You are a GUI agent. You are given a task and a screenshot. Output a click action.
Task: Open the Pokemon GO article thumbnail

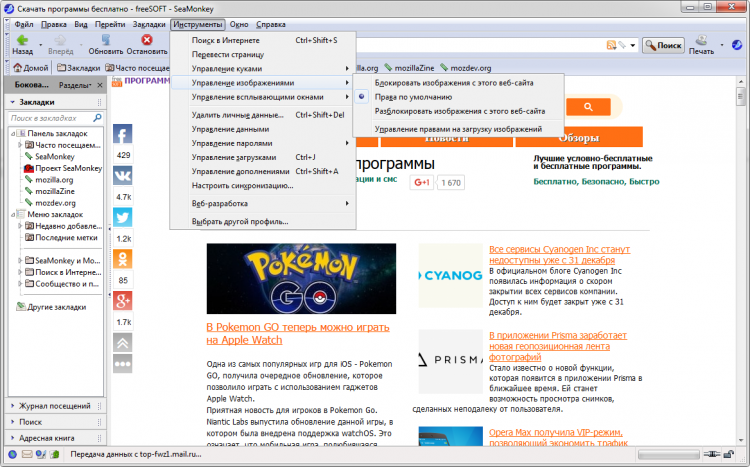click(x=301, y=278)
